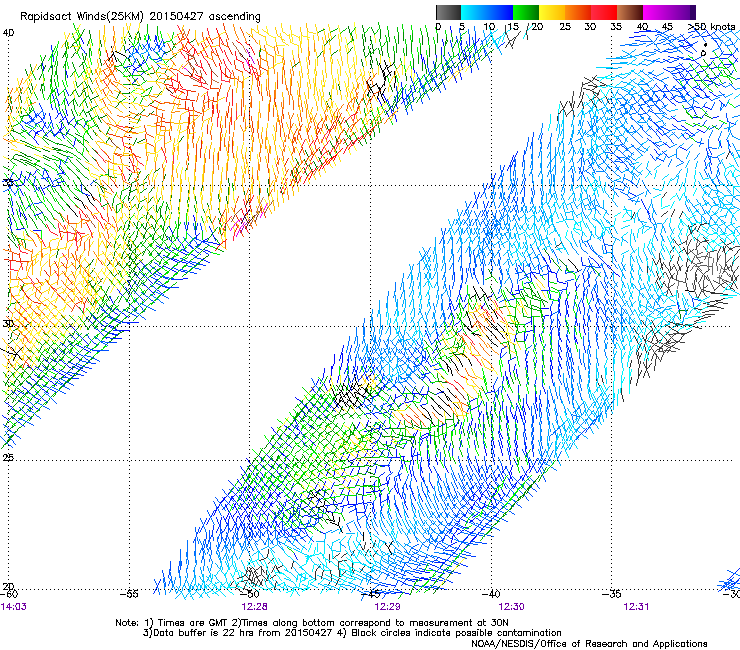The image size is (740, 650).
Task: Click the brown 35-40 knots legend swatch
Action: [x=630, y=12]
